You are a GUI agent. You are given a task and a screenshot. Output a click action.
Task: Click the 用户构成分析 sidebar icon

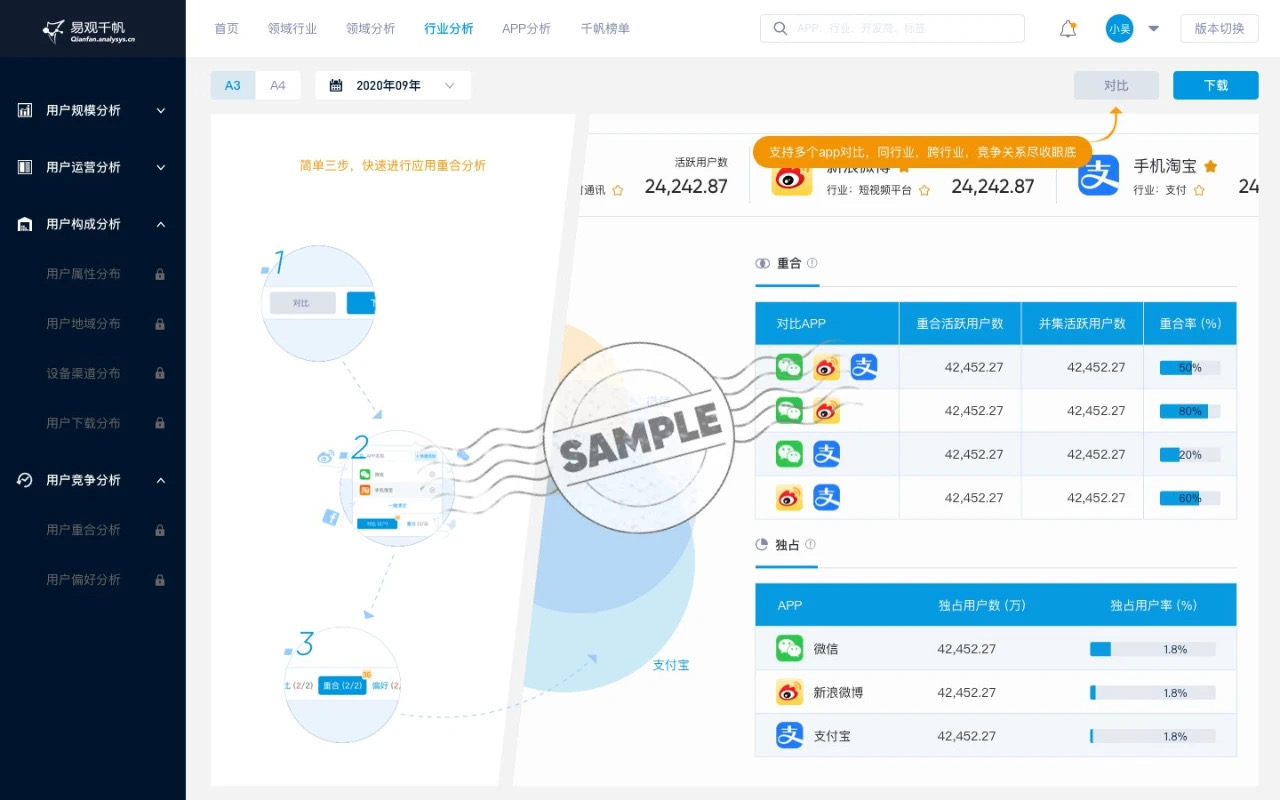pos(25,224)
